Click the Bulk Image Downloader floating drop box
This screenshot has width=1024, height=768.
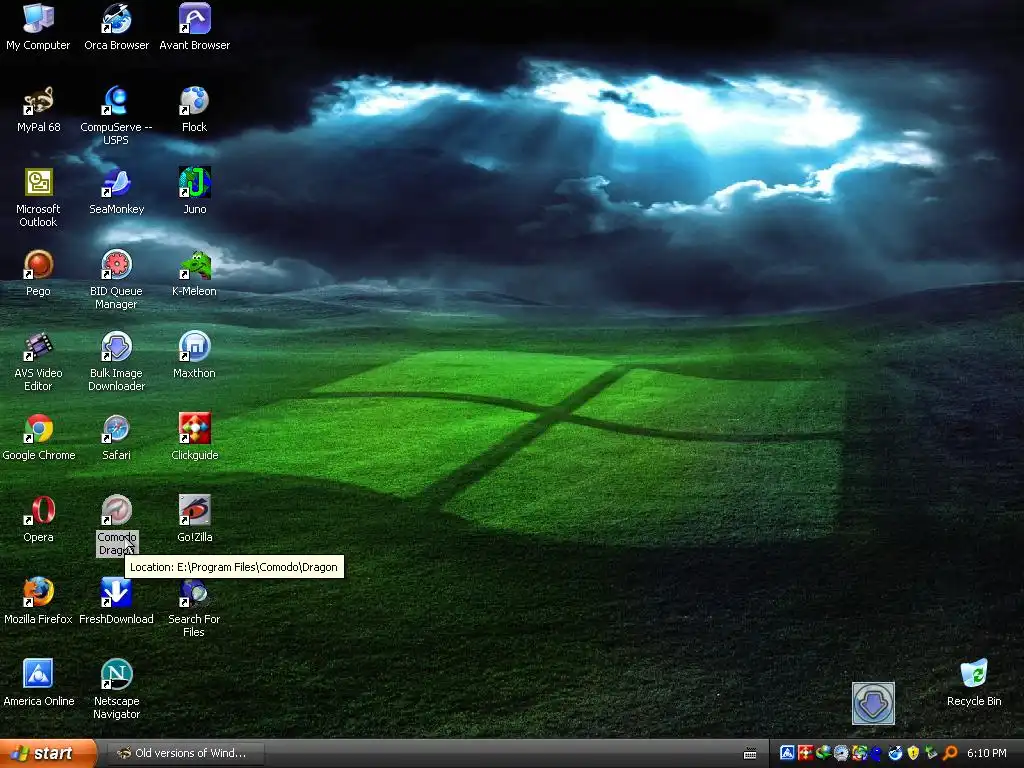pos(873,703)
